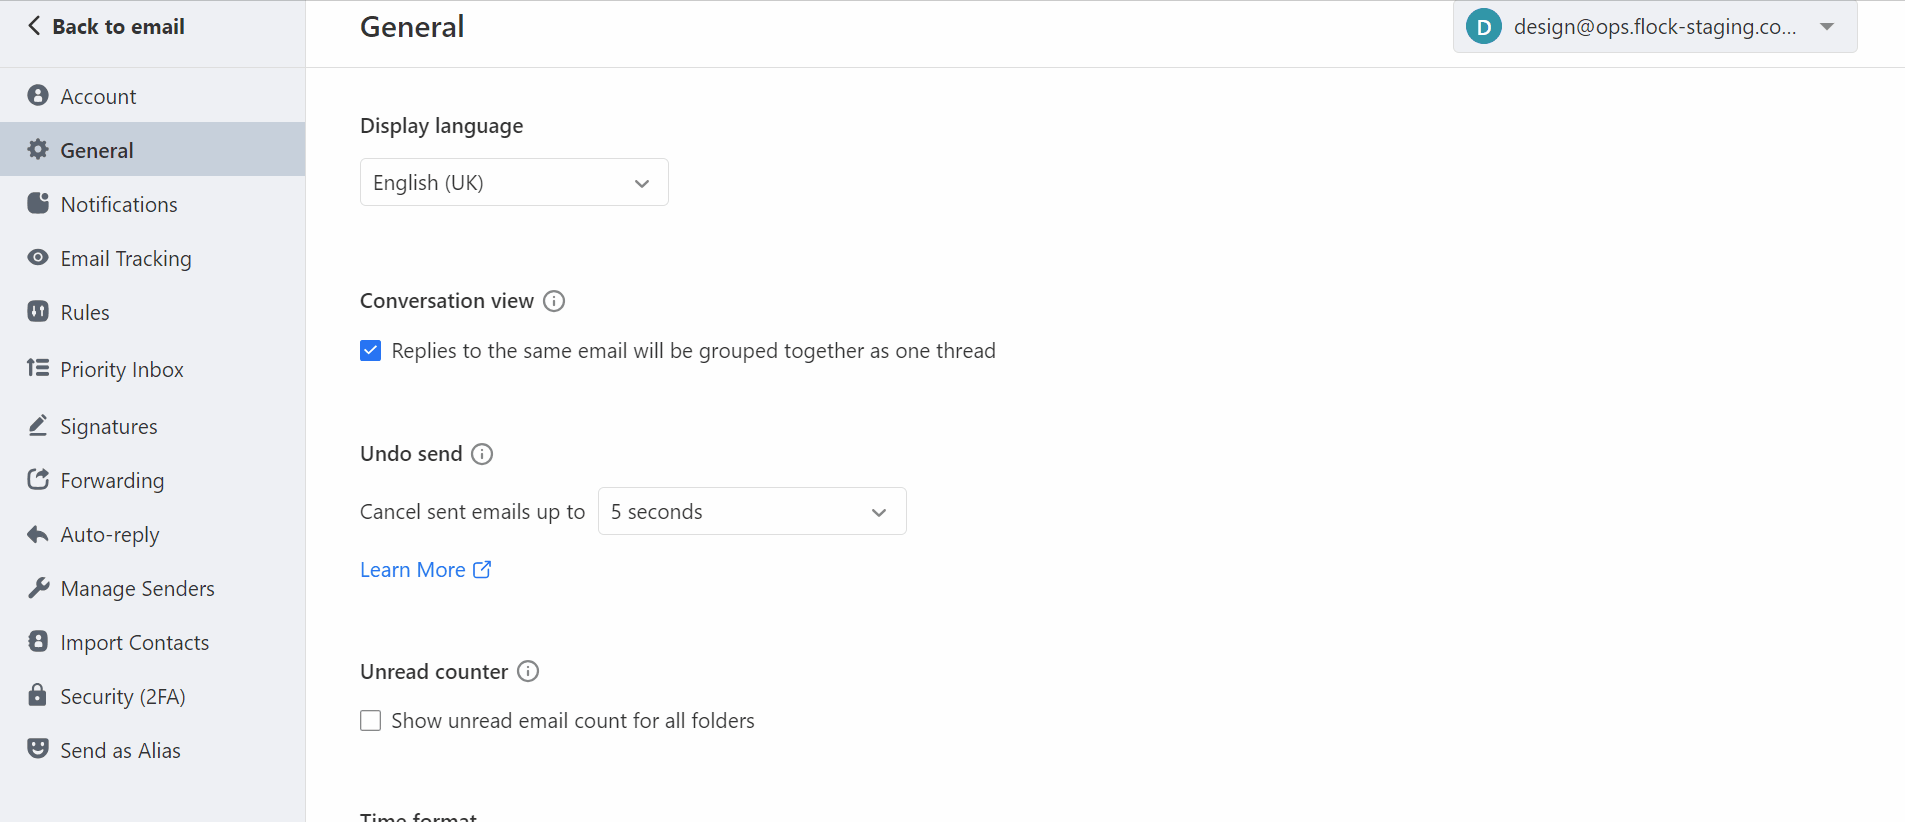This screenshot has width=1905, height=822.
Task: Click the Undo send info icon
Action: (x=482, y=453)
